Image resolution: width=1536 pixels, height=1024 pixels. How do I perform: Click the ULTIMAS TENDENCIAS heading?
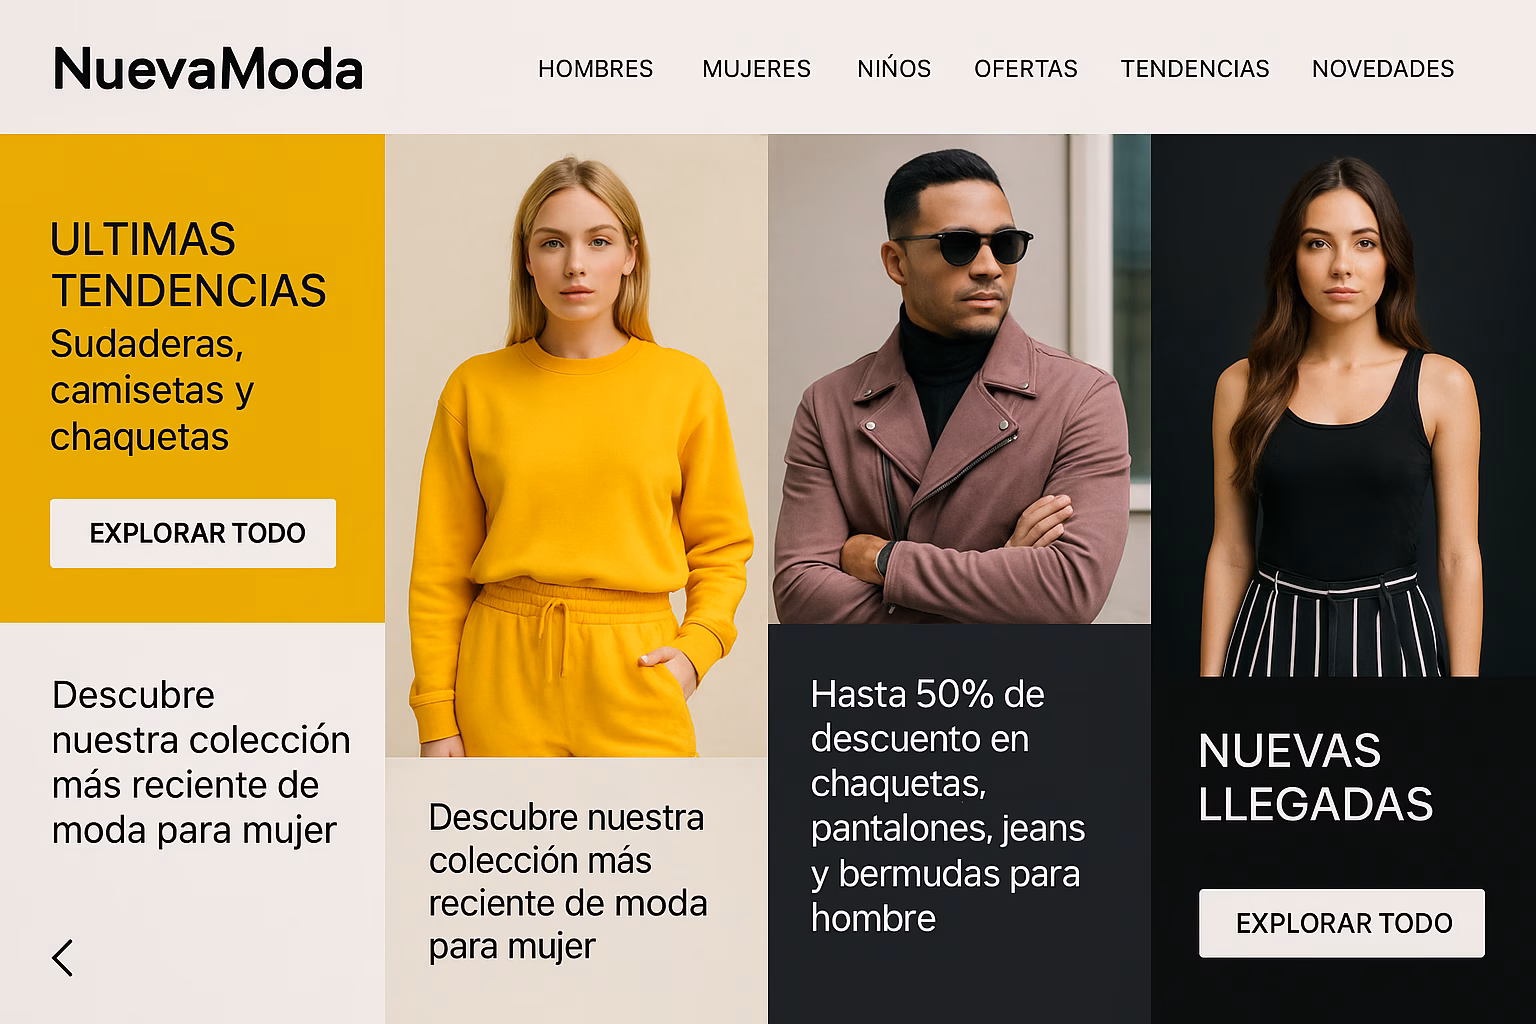tap(188, 265)
